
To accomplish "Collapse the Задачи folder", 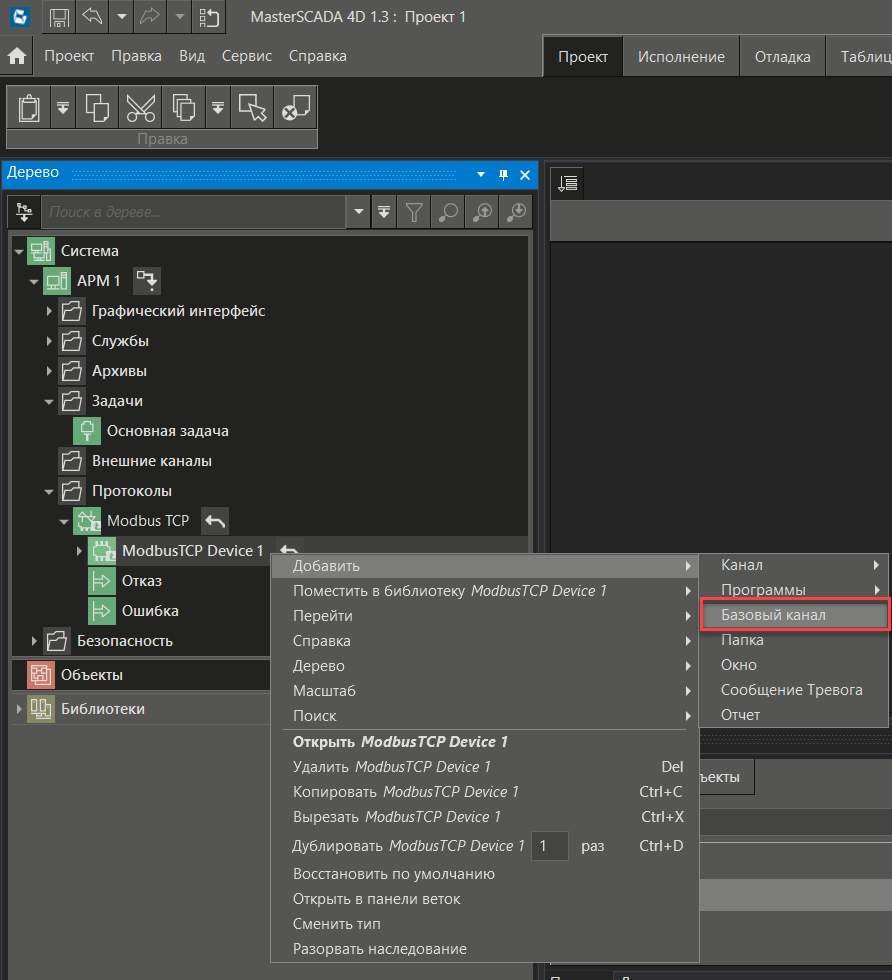I will (49, 402).
